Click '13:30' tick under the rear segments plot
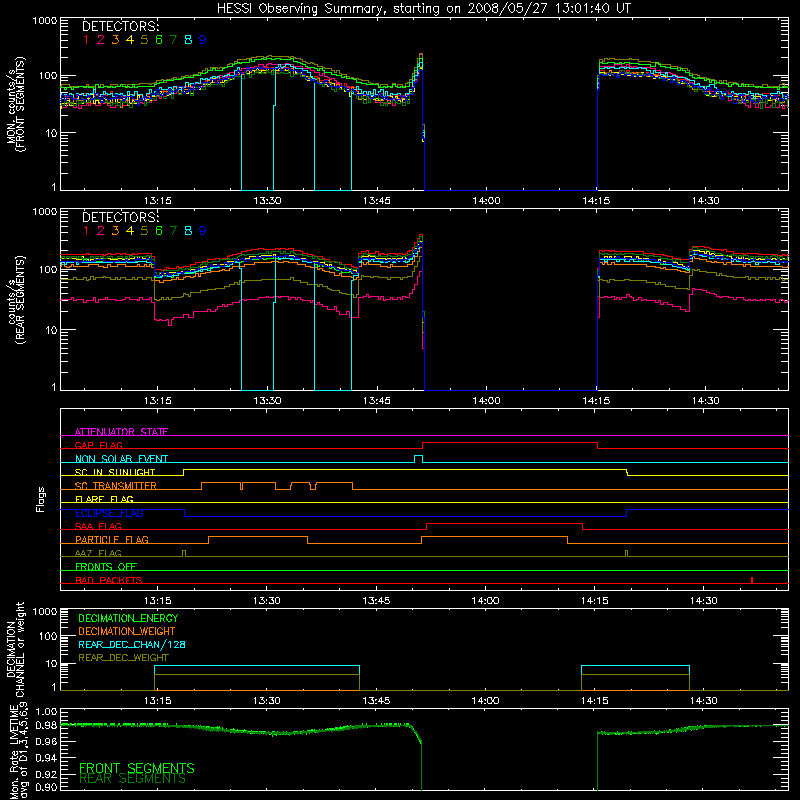The image size is (800, 800). tap(267, 401)
